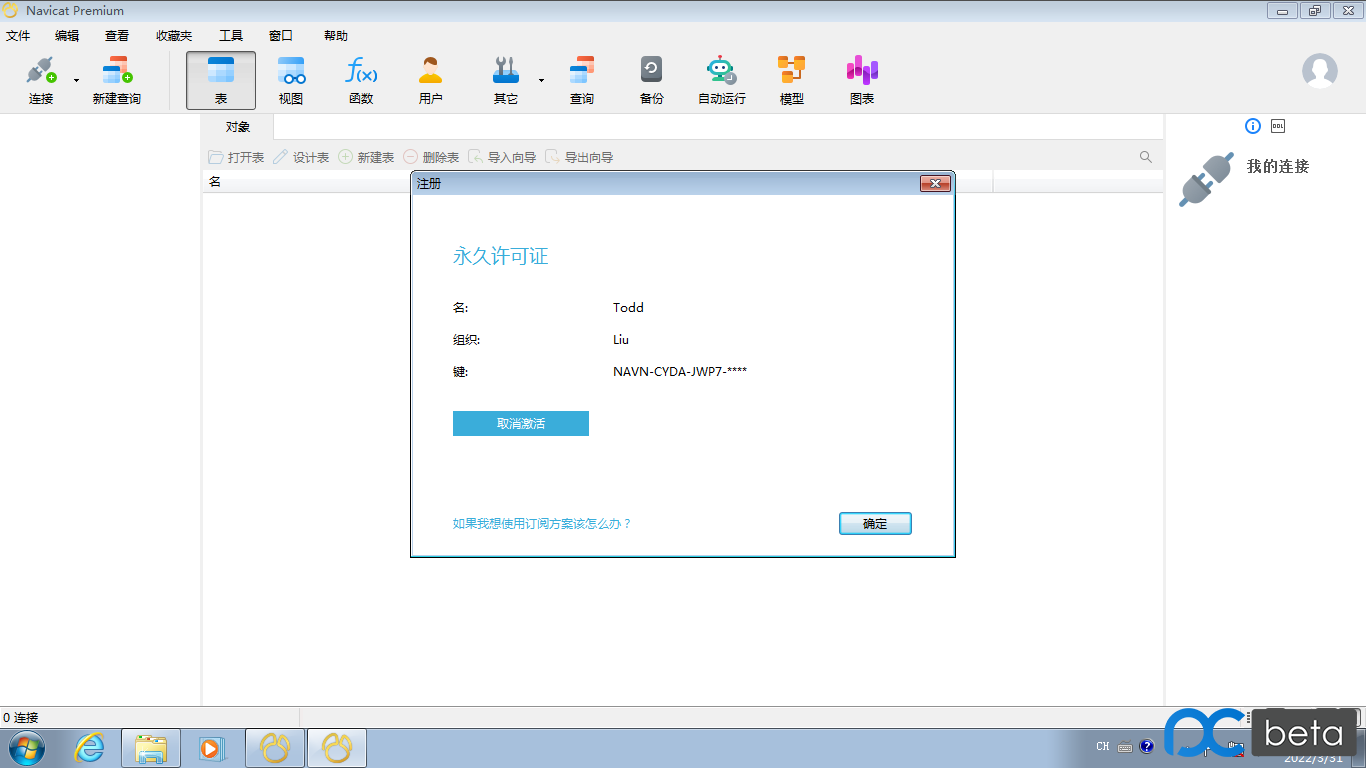The width and height of the screenshot is (1366, 768).
Task: Open the Window (窗口) menu
Action: [x=281, y=36]
